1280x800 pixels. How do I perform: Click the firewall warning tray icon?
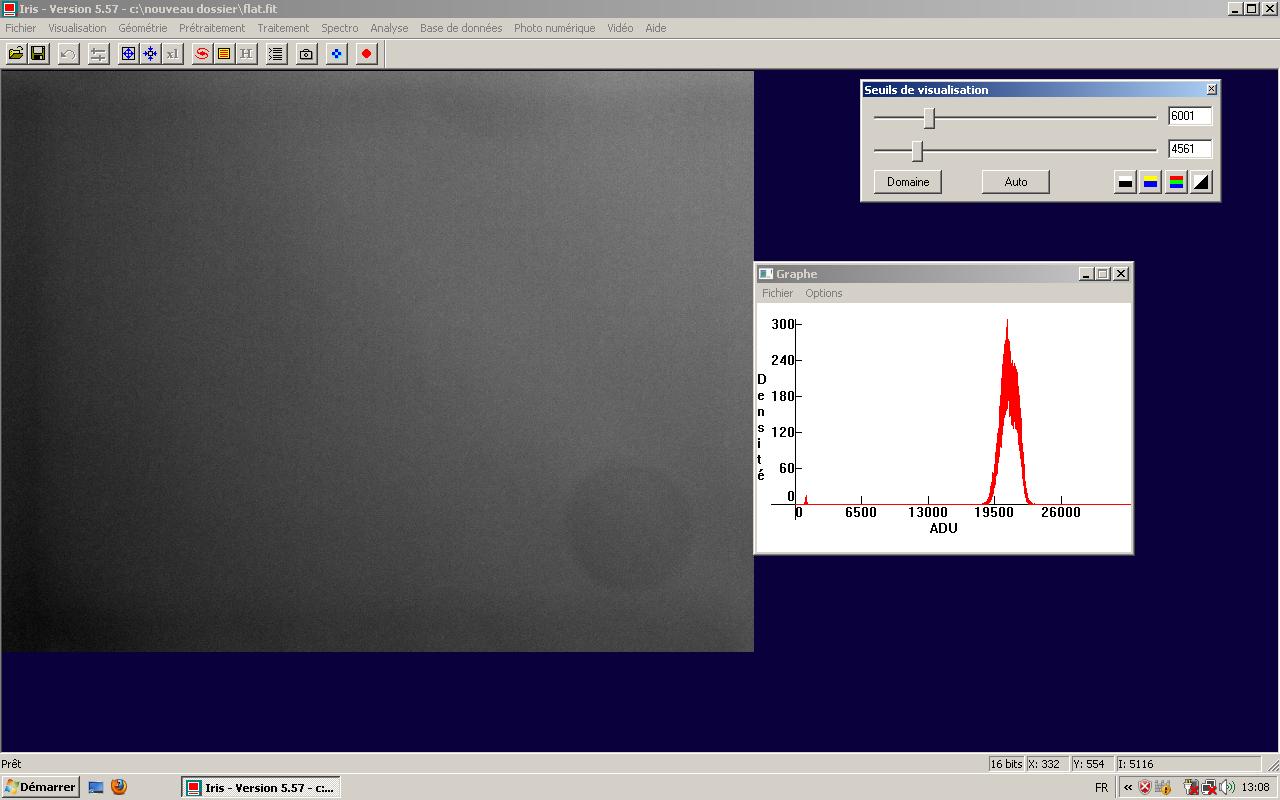click(x=1162, y=787)
